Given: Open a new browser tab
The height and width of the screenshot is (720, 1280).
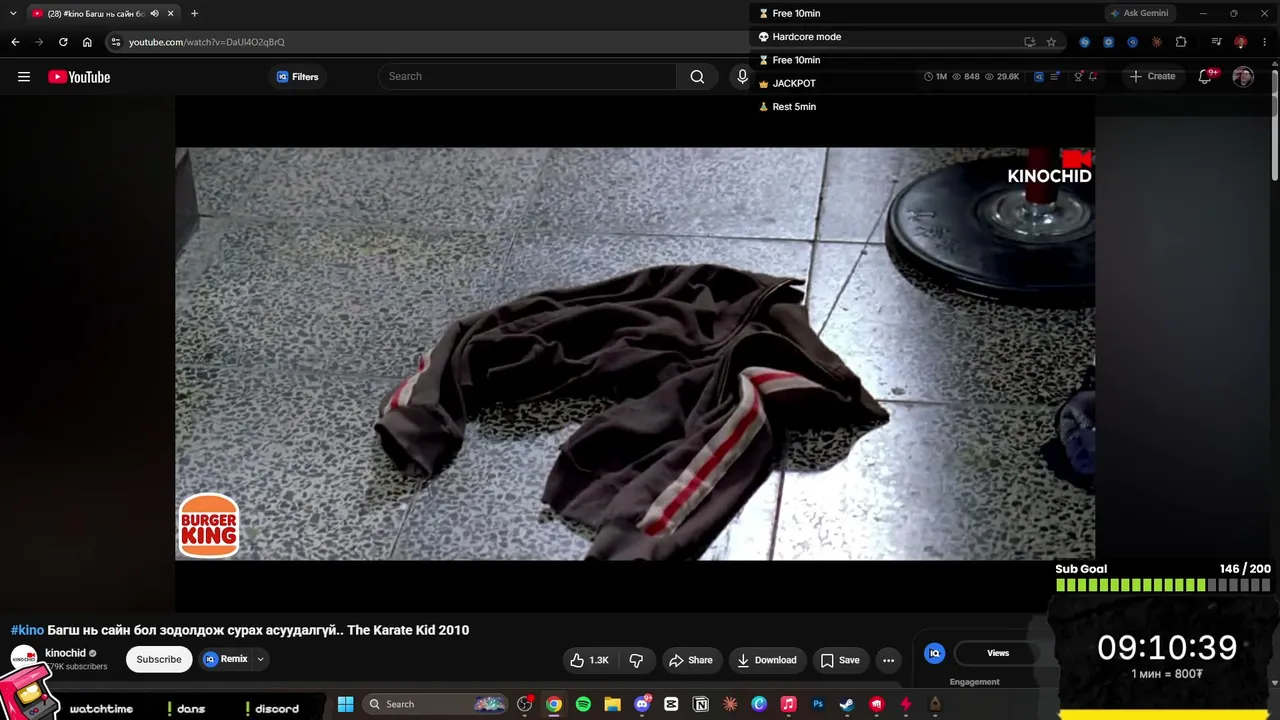Looking at the screenshot, I should click(194, 13).
